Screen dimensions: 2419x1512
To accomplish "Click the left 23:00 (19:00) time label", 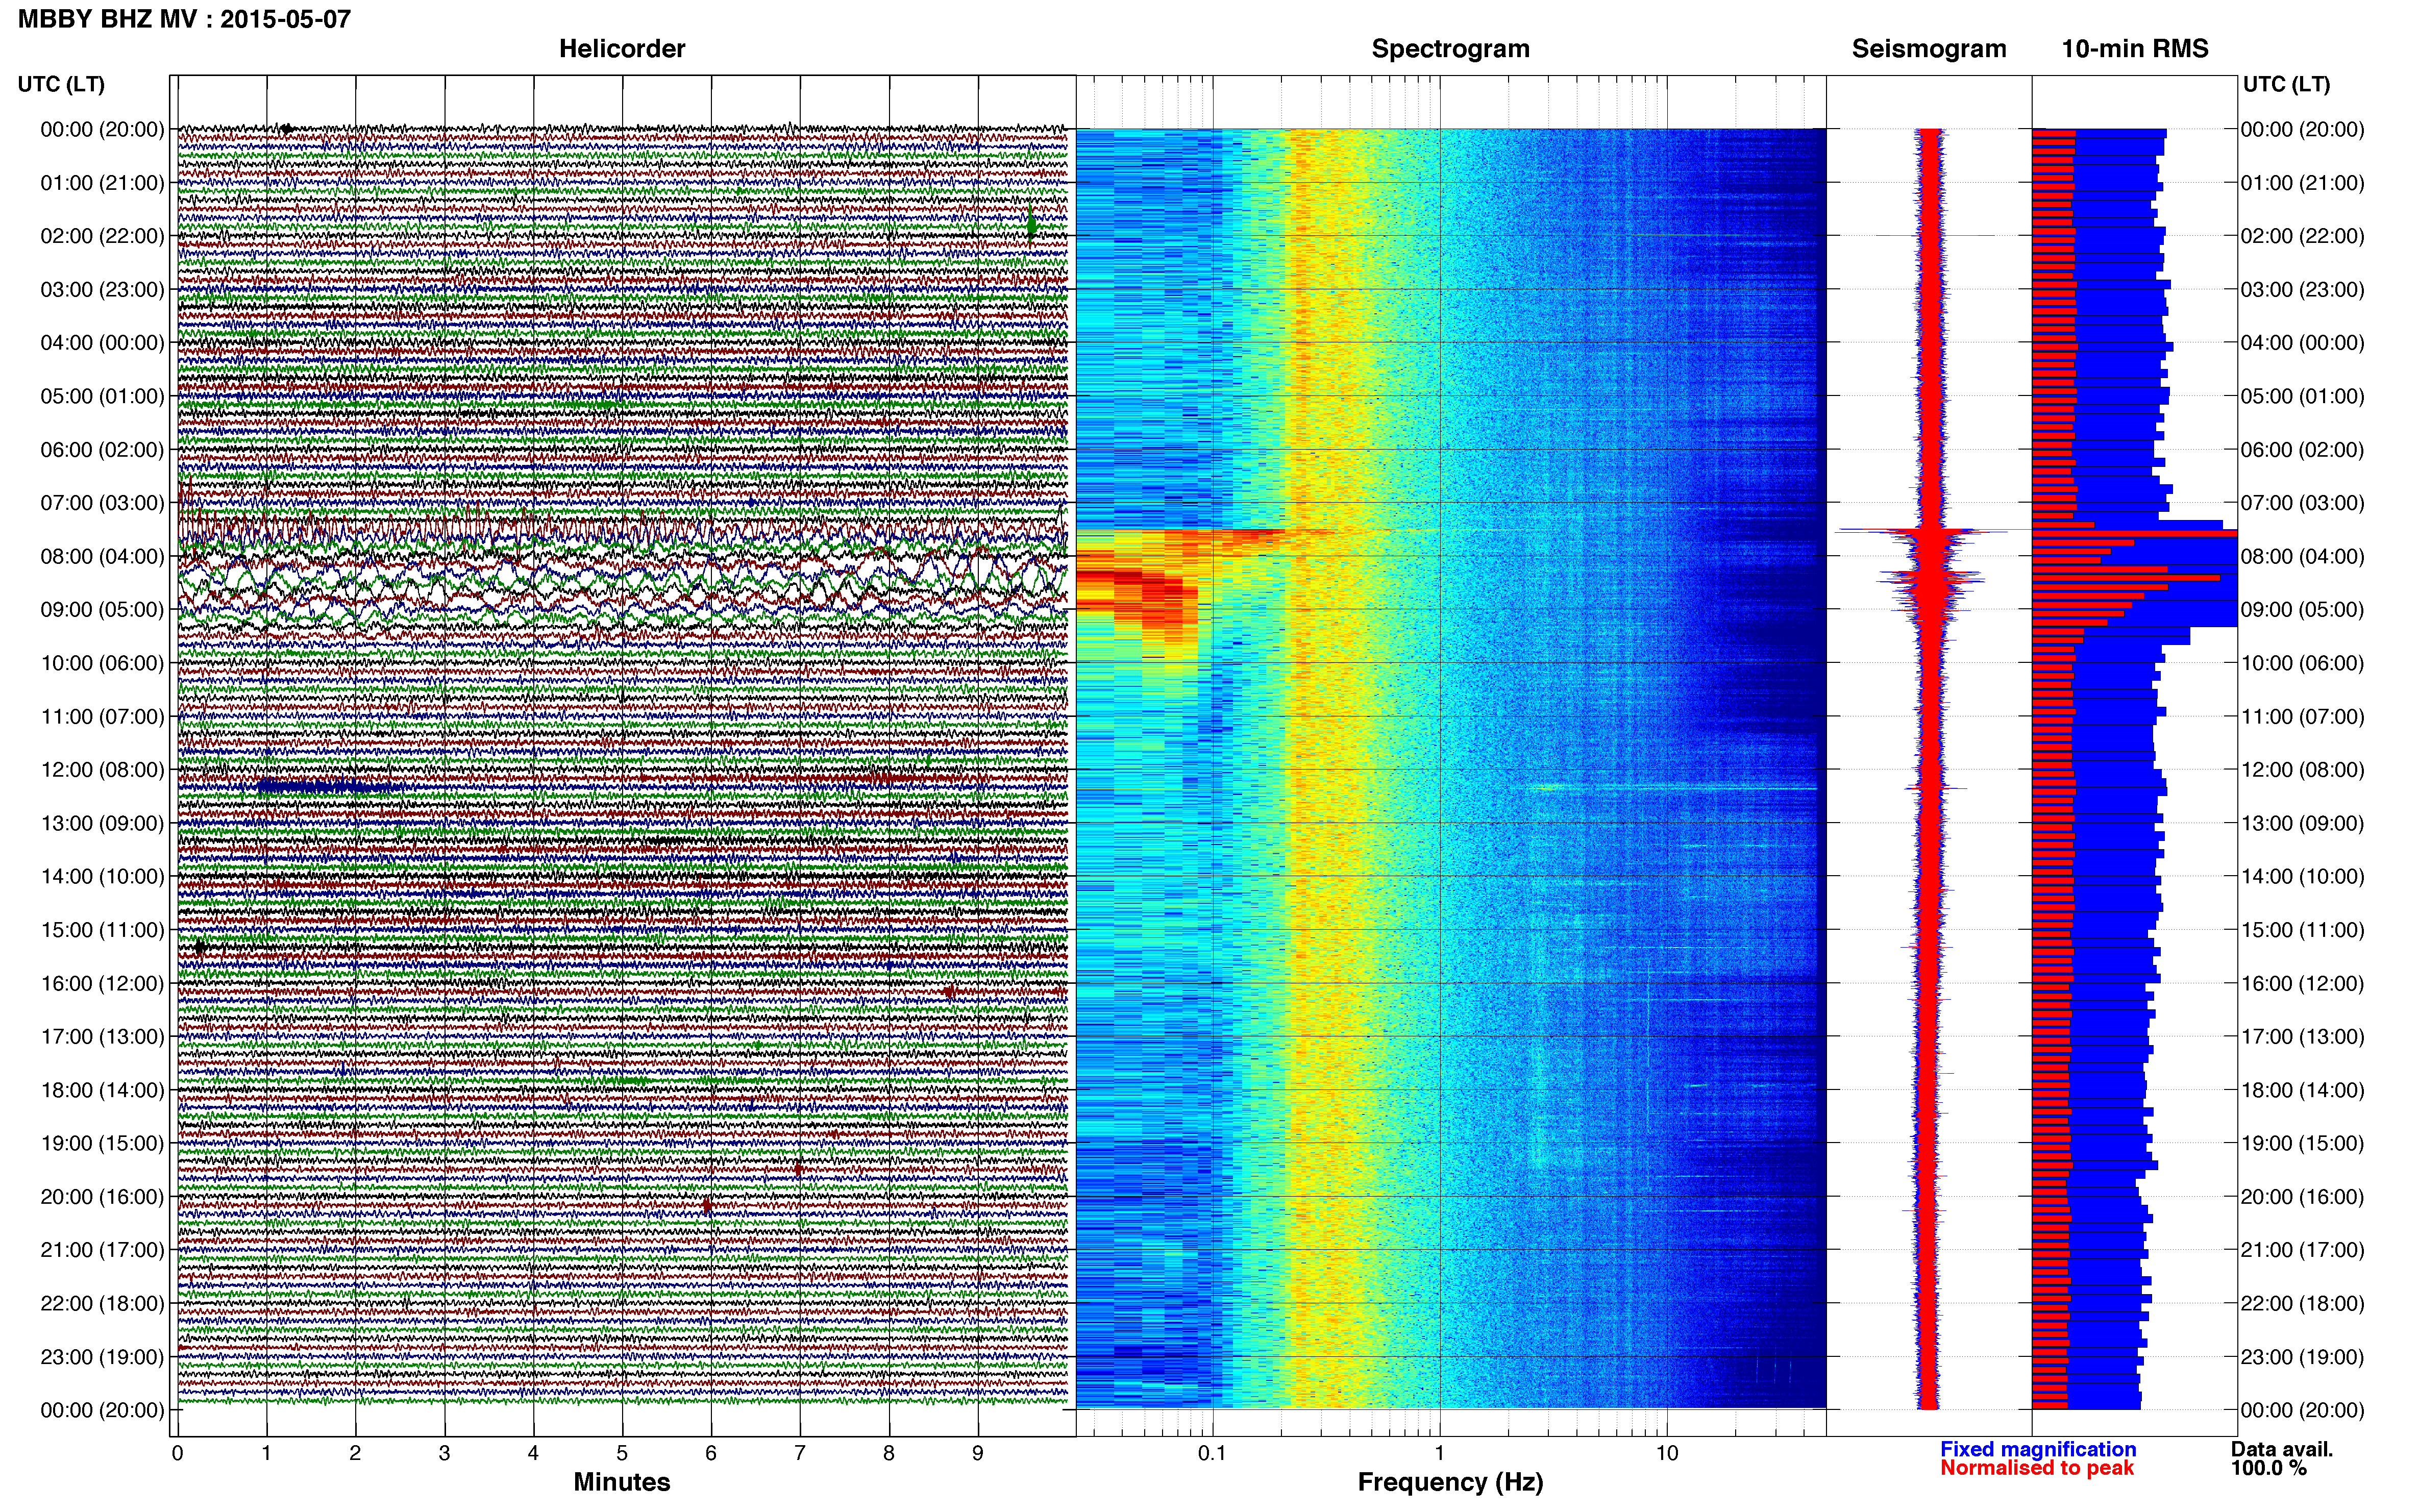I will click(102, 1357).
